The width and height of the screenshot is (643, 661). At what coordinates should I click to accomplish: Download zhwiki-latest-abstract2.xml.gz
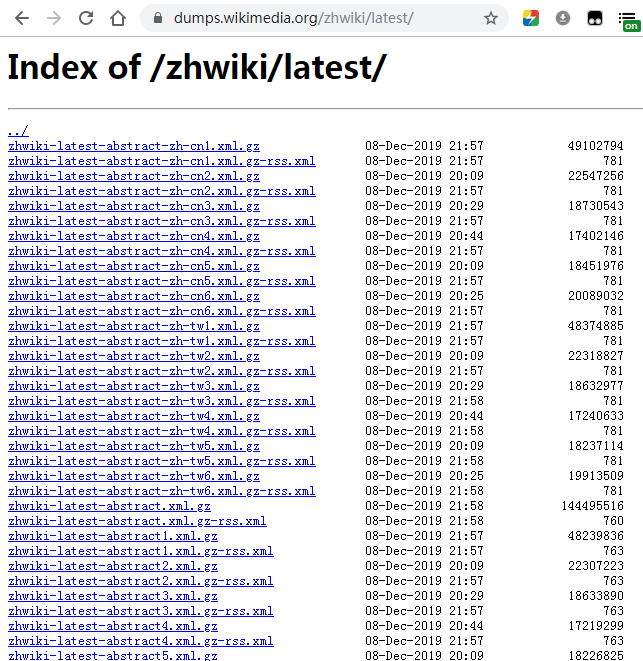113,566
